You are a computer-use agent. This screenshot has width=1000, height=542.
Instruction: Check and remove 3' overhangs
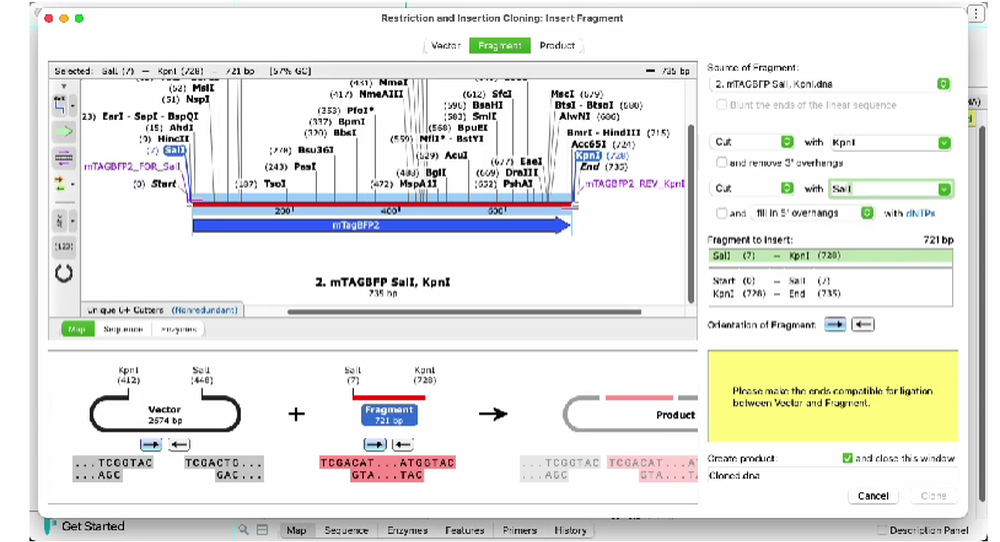(721, 163)
